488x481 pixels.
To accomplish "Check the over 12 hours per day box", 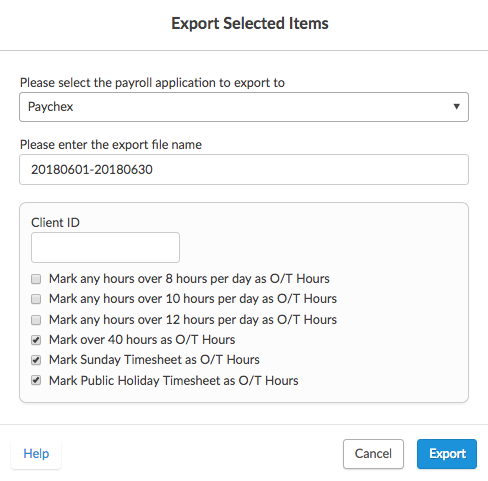I will 36,320.
